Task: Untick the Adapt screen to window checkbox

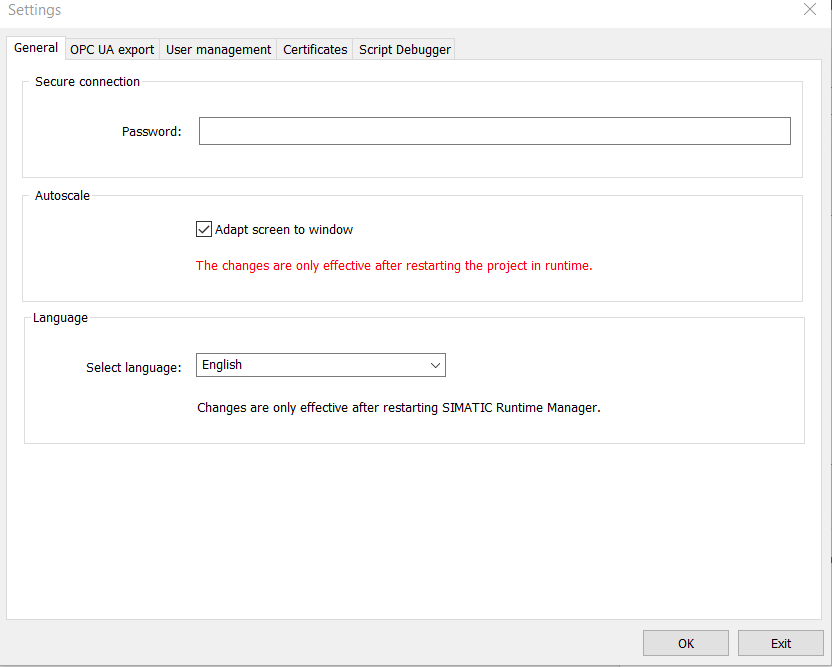Action: [204, 230]
